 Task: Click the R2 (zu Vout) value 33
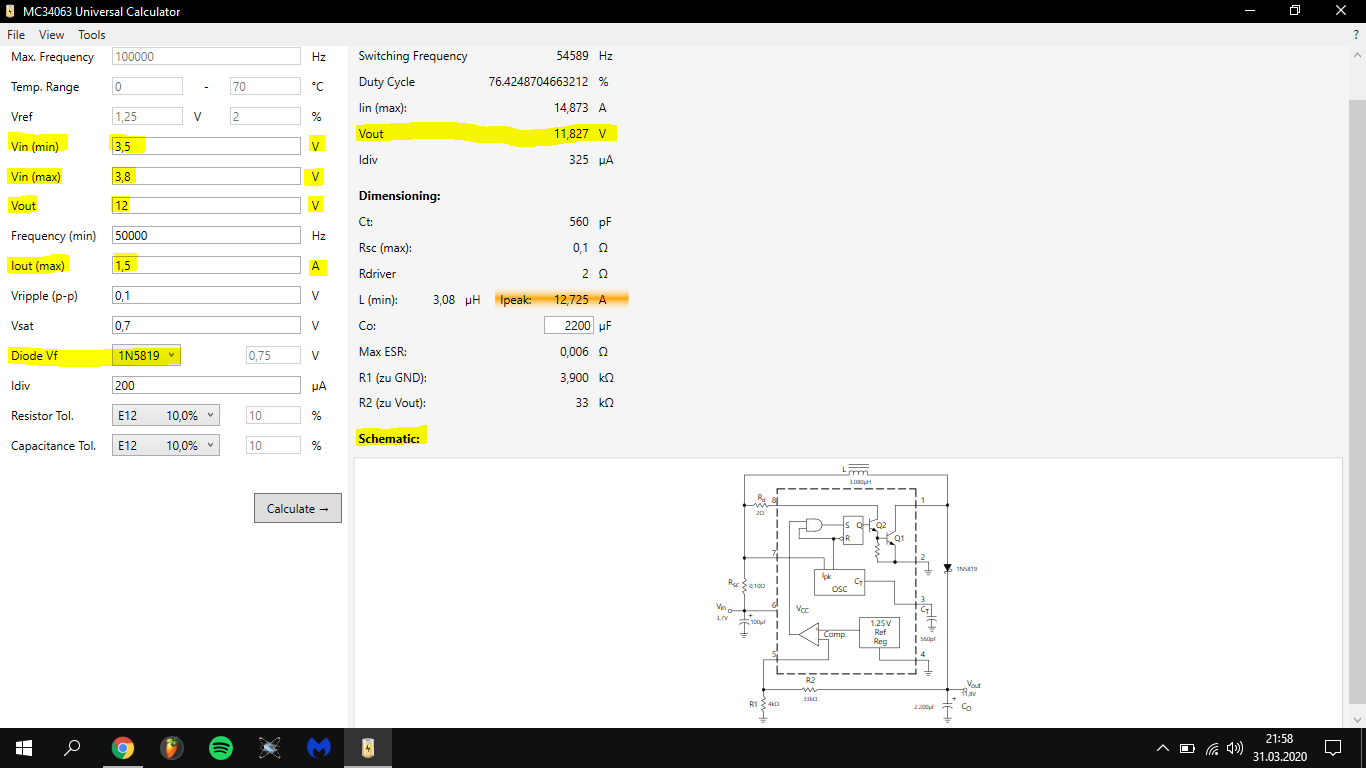(x=582, y=403)
